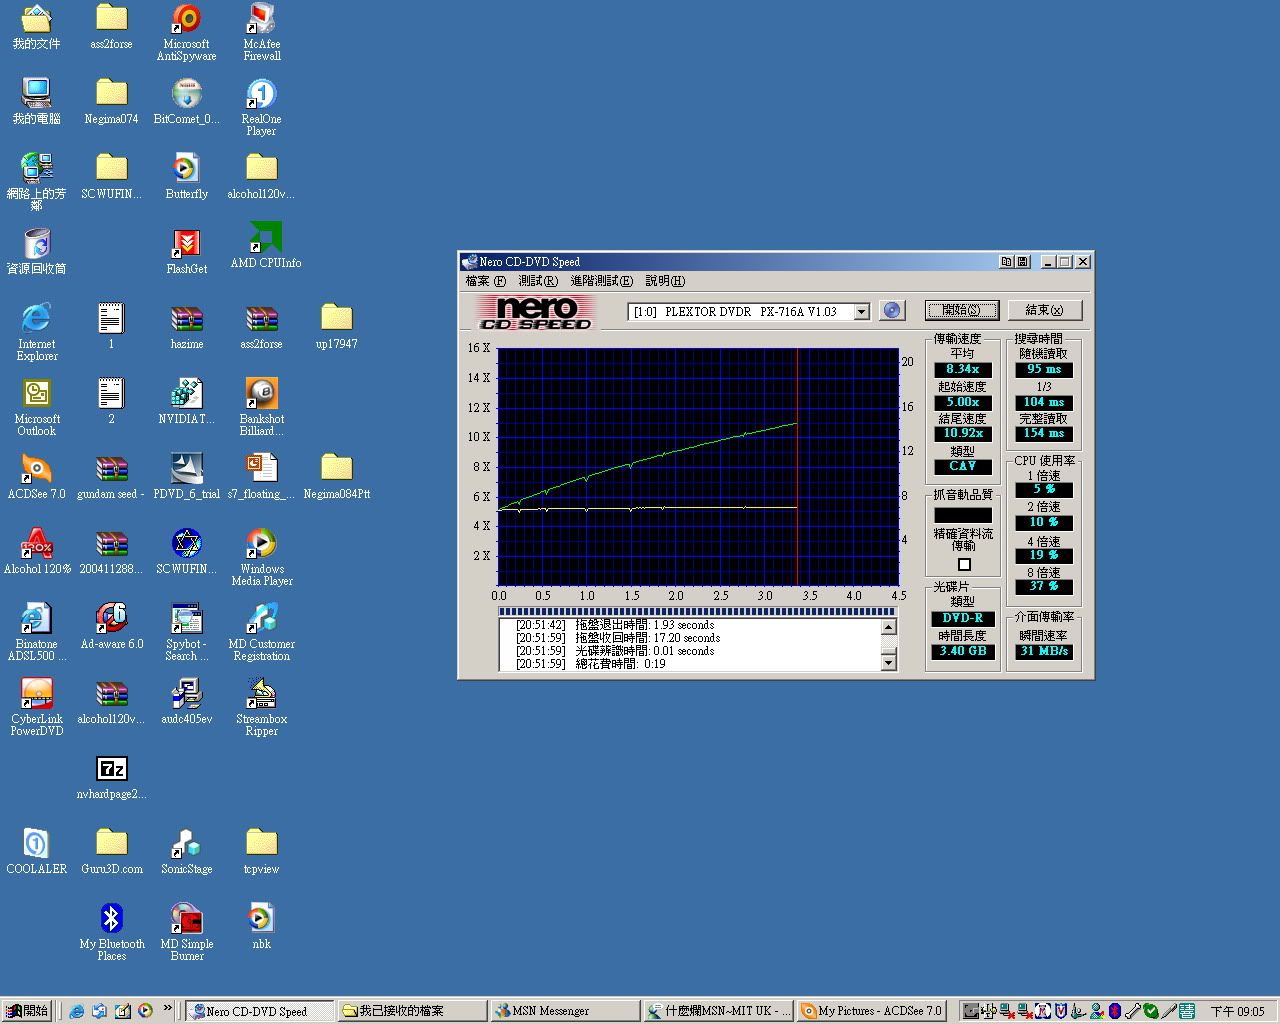Screen dimensions: 1280x1024
Task: Click the average speed value 8.34x
Action: click(x=962, y=369)
